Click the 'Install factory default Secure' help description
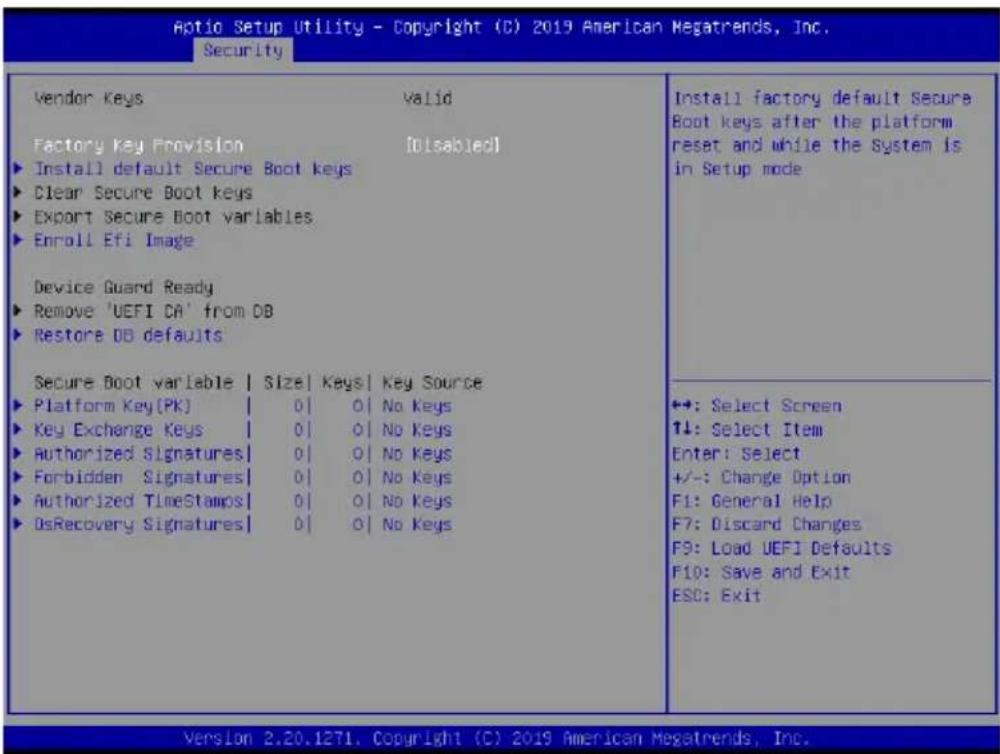The image size is (1000, 754). pyautogui.click(x=822, y=98)
